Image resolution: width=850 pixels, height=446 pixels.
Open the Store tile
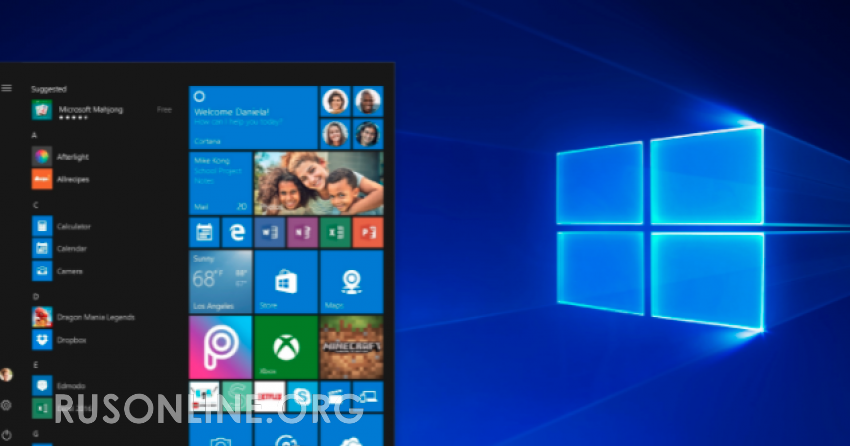click(x=286, y=282)
